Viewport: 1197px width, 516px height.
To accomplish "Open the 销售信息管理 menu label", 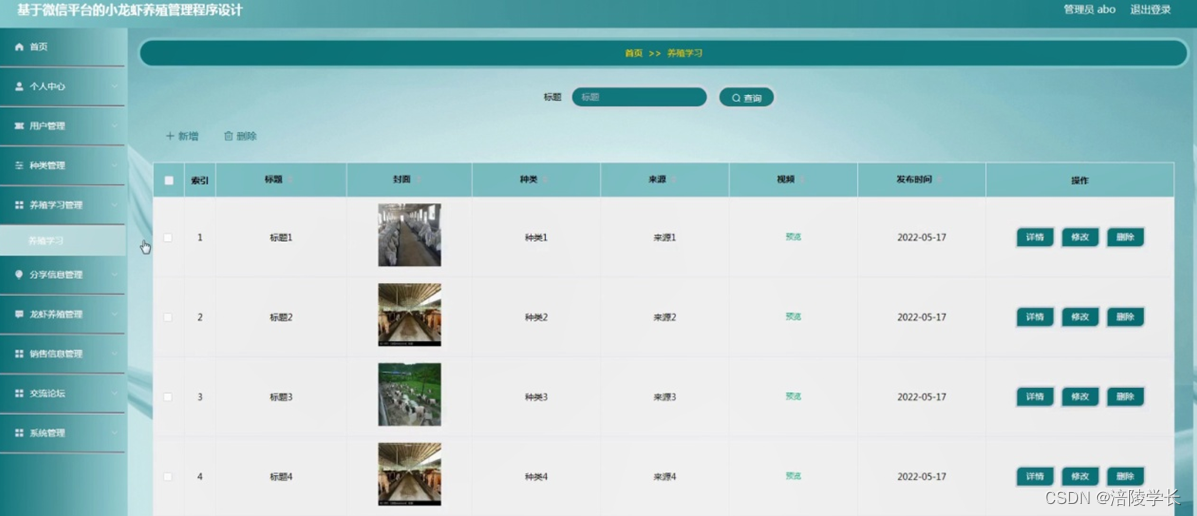I will [x=56, y=354].
